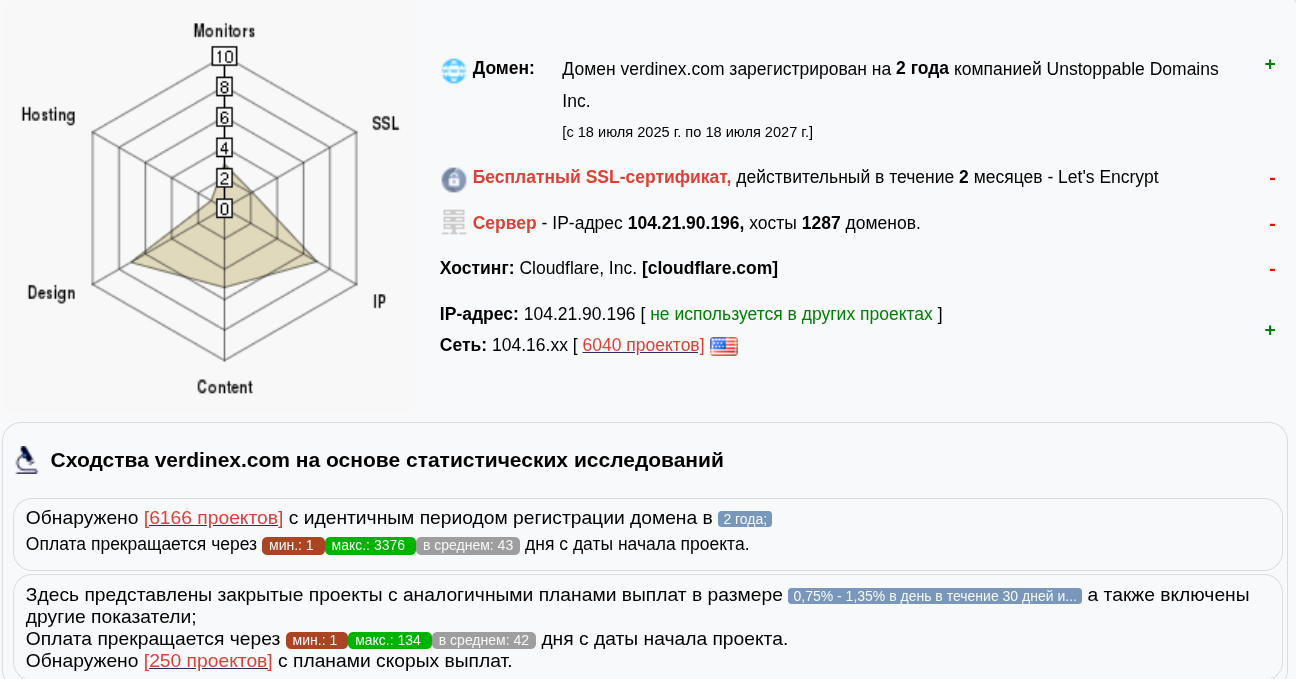Click the globe icon next to Домен
This screenshot has width=1296, height=679.
coord(454,71)
